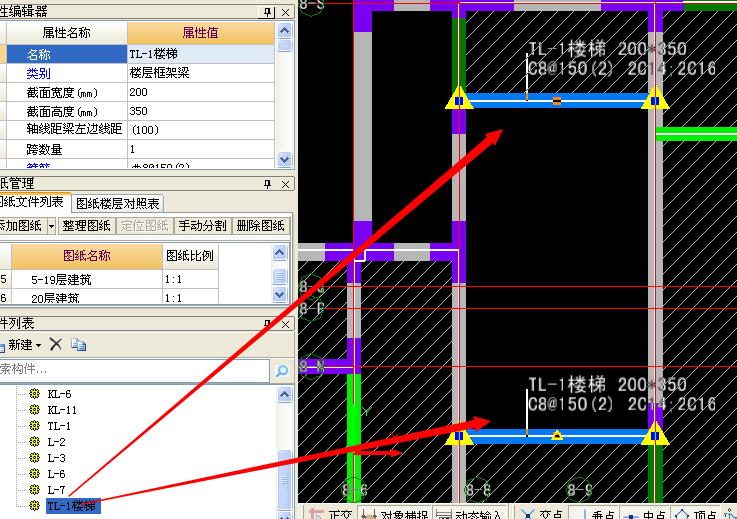Toggle 交点 intersection snap
This screenshot has width=737, height=519.
tap(542, 513)
